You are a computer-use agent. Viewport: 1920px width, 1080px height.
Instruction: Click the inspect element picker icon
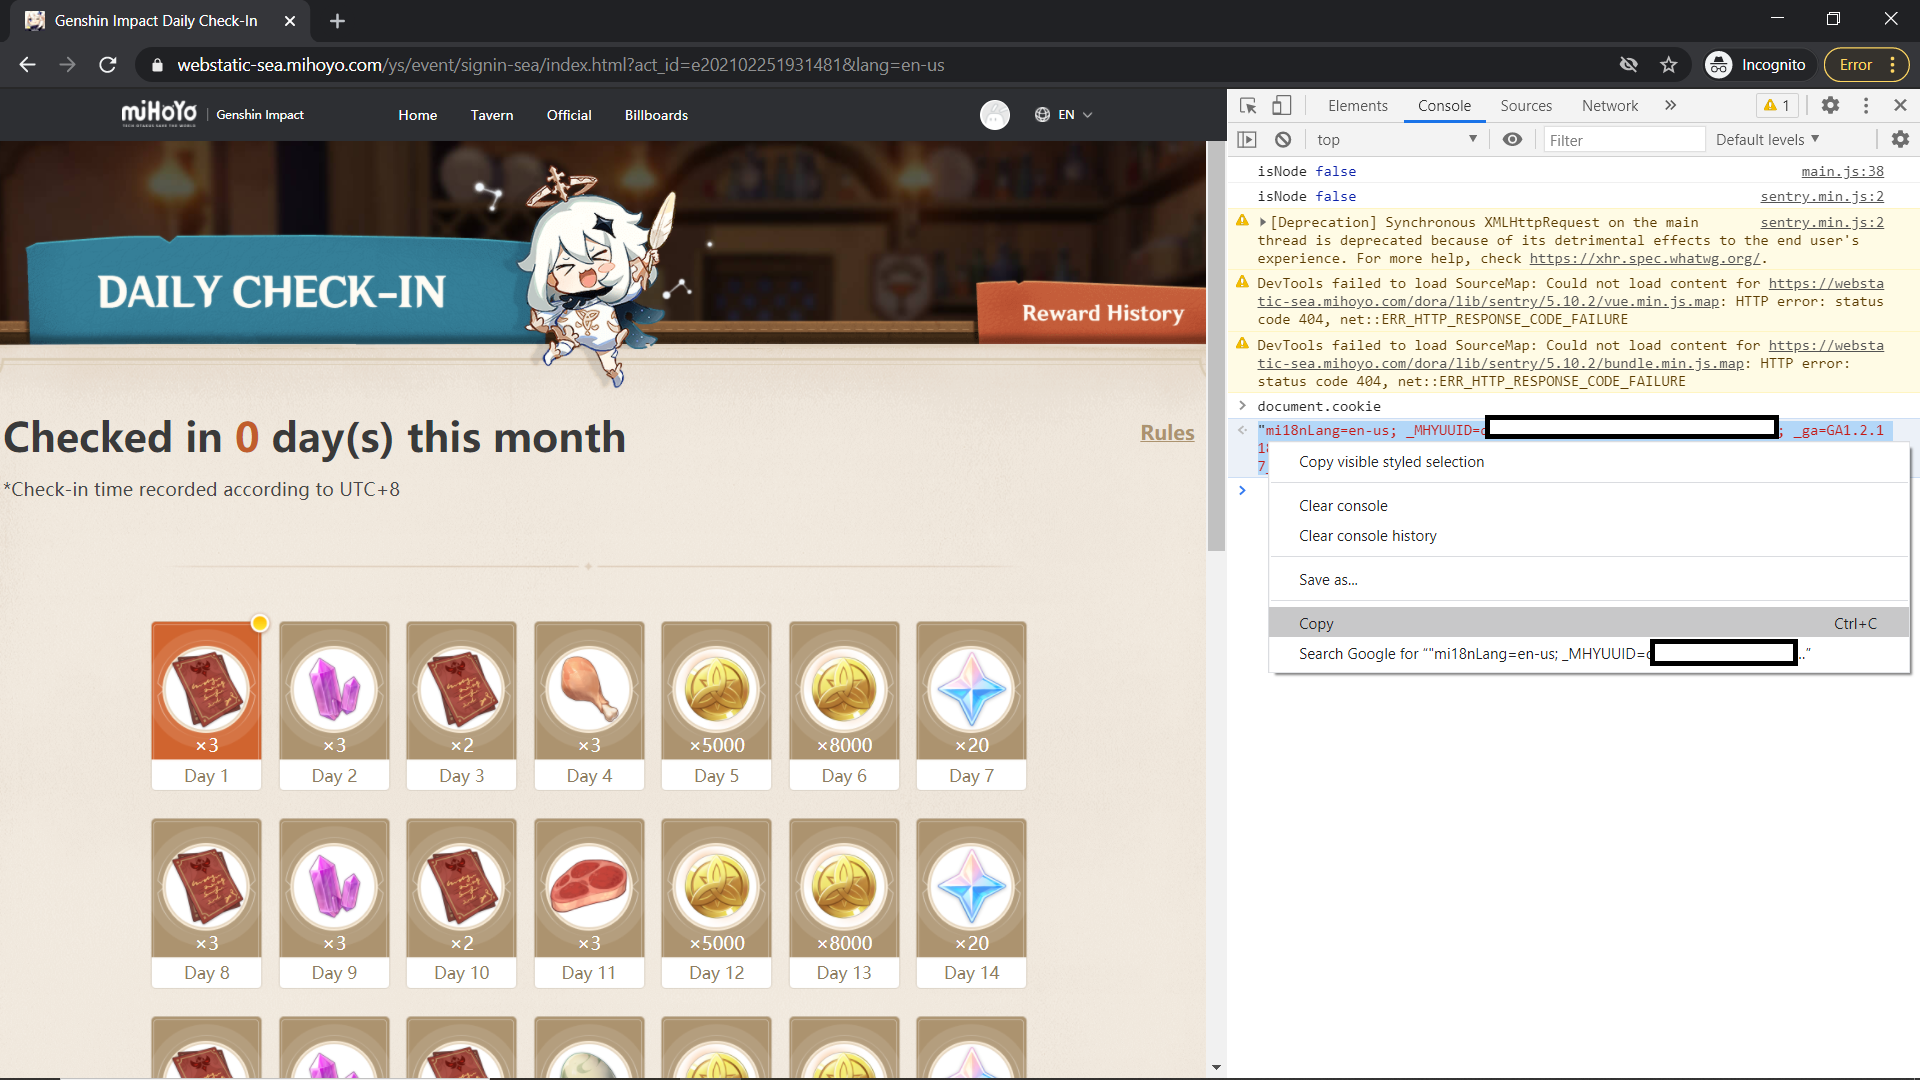click(x=1248, y=106)
